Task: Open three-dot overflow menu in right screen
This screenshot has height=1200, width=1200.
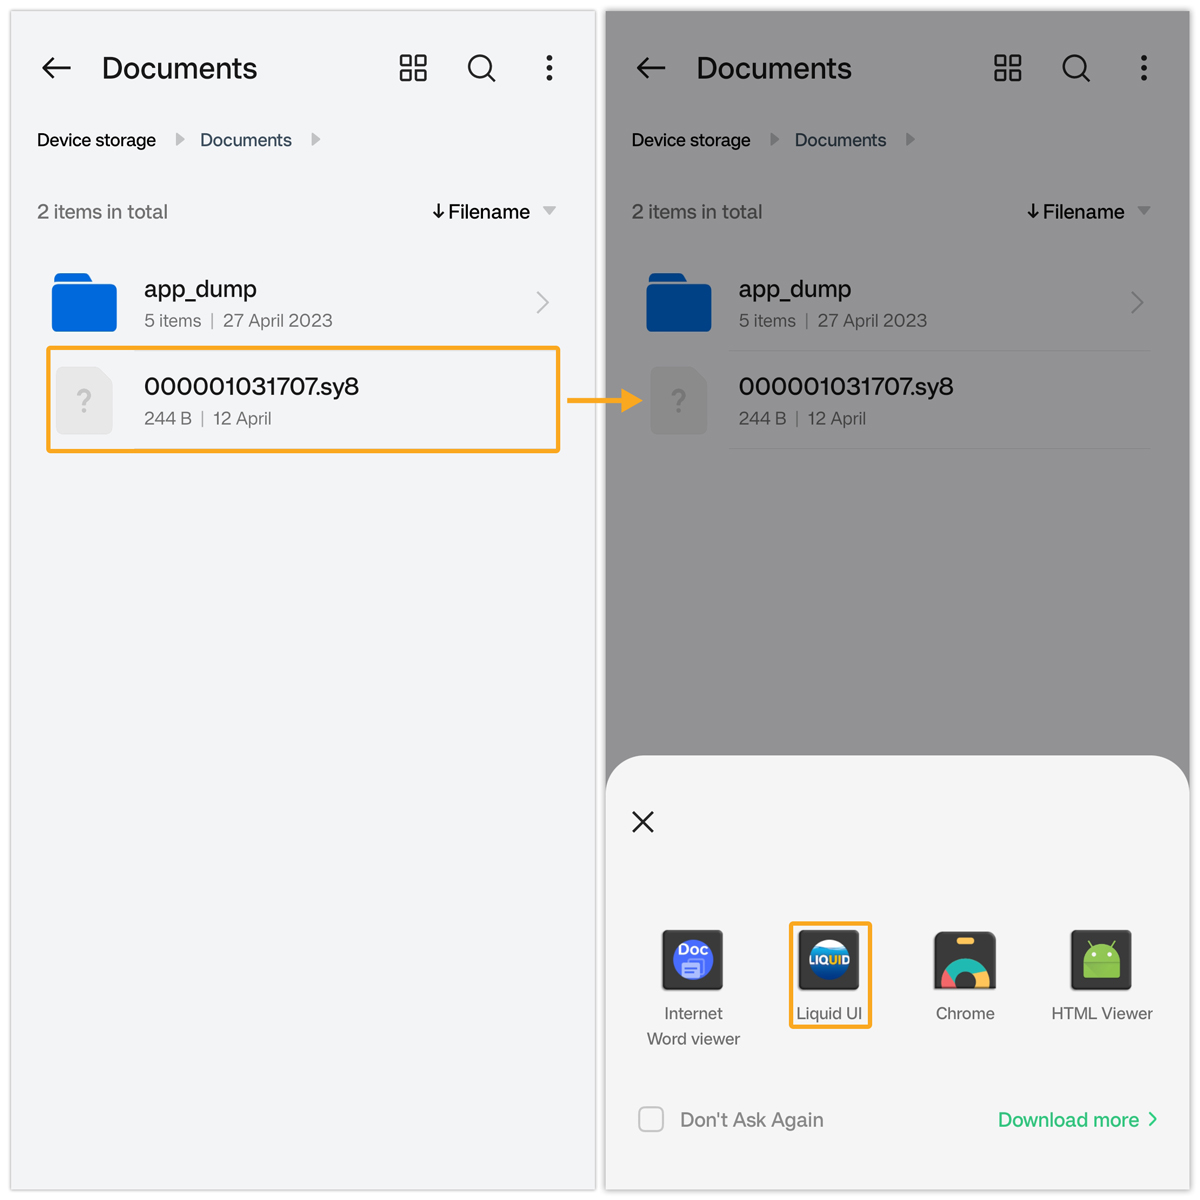Action: tap(1143, 68)
